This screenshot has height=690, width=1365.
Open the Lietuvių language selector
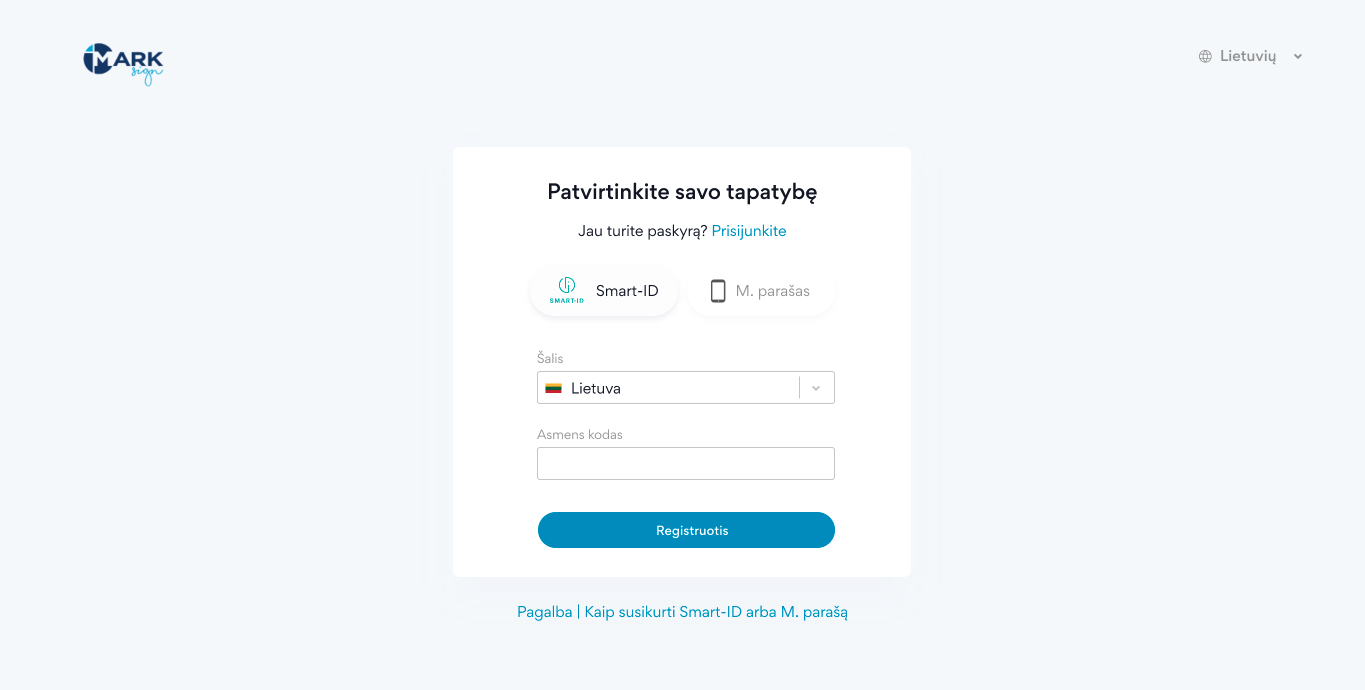coord(1247,57)
